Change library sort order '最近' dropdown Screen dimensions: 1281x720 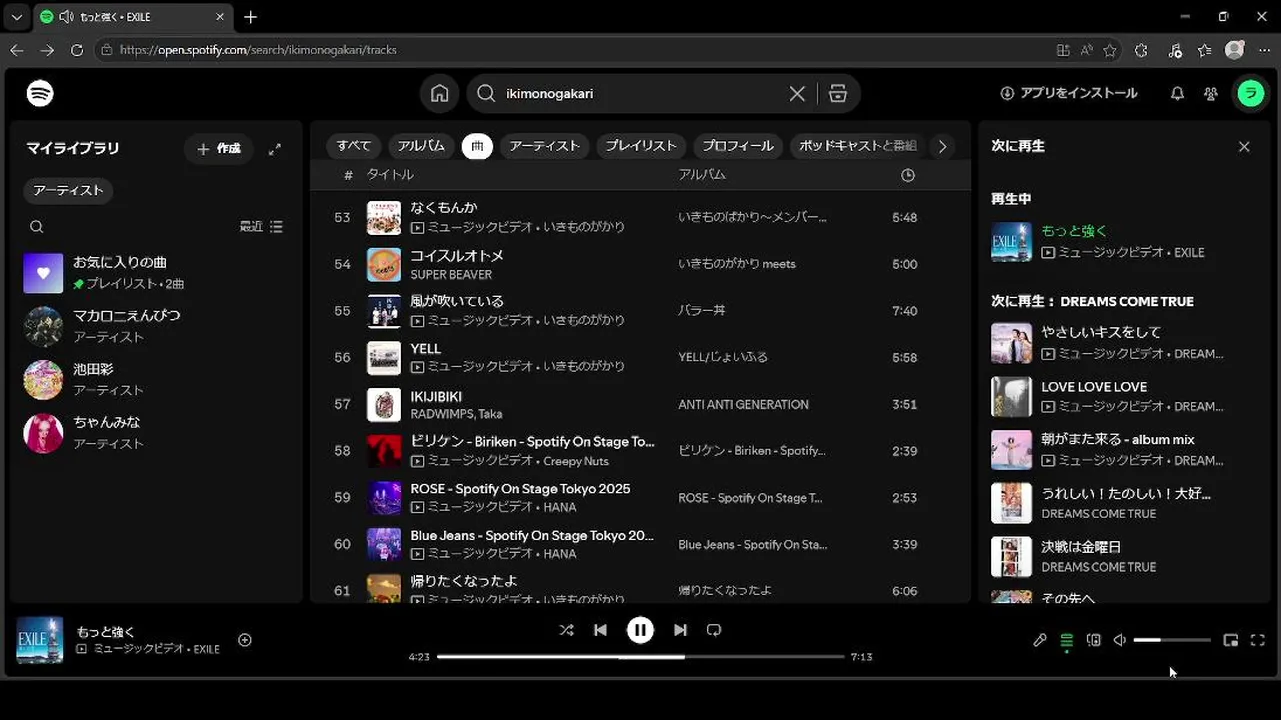pyautogui.click(x=261, y=227)
